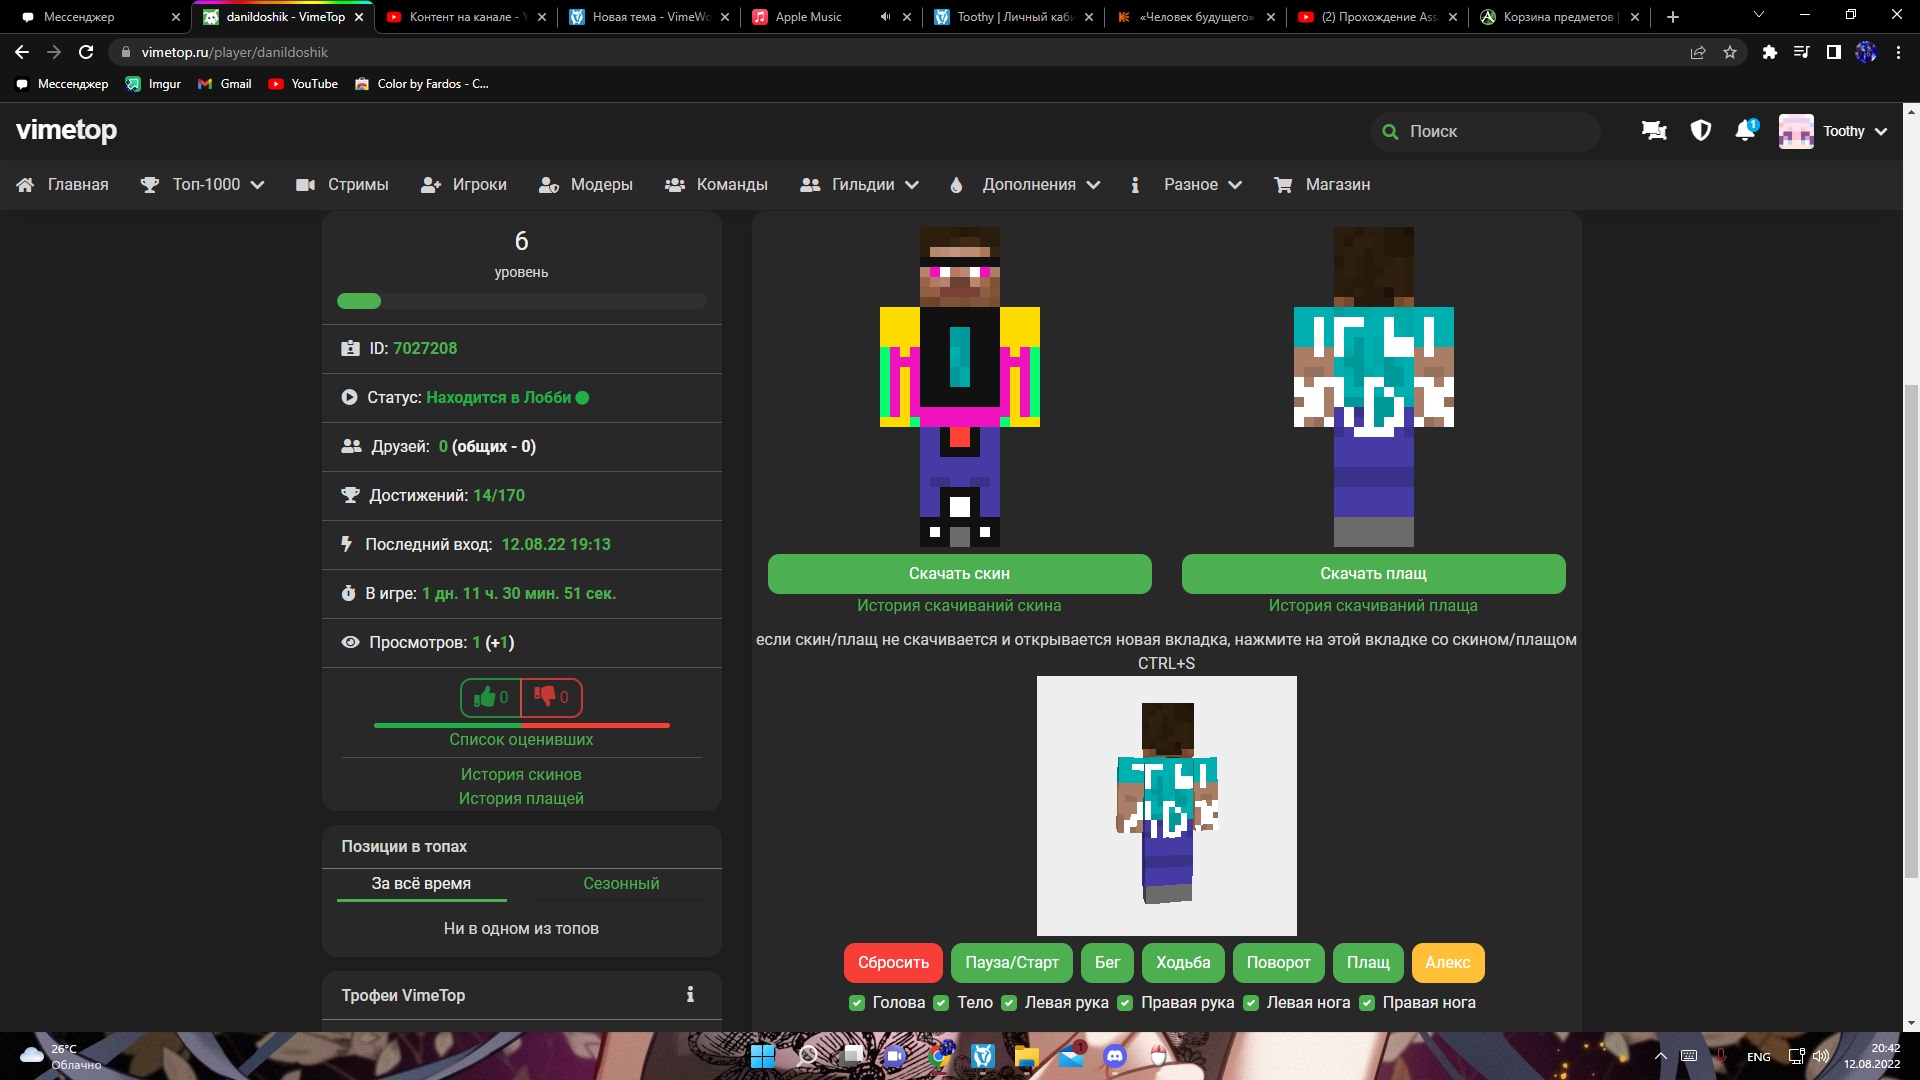Screen dimensions: 1920x1080
Task: Click the vimetop logo
Action: pos(66,130)
